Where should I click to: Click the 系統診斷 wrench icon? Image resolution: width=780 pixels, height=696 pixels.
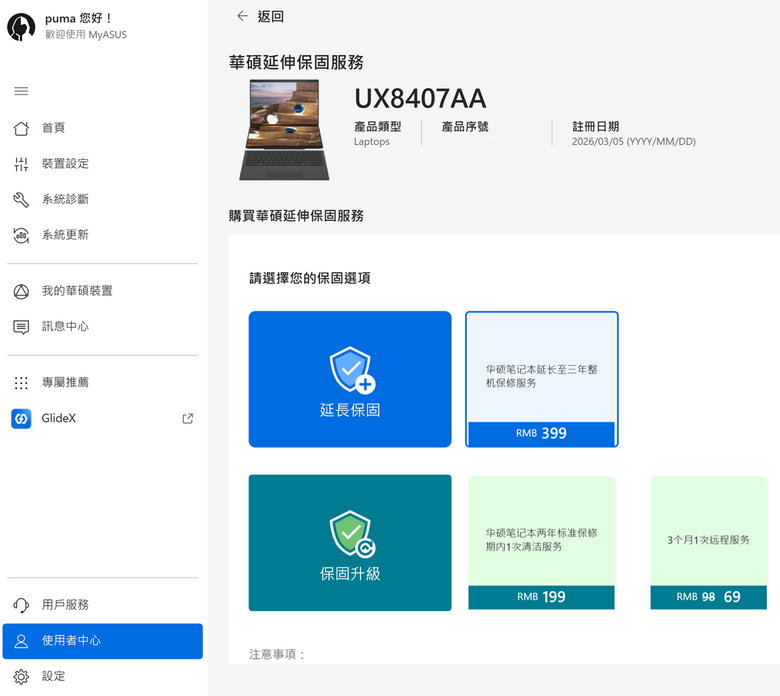coord(21,199)
